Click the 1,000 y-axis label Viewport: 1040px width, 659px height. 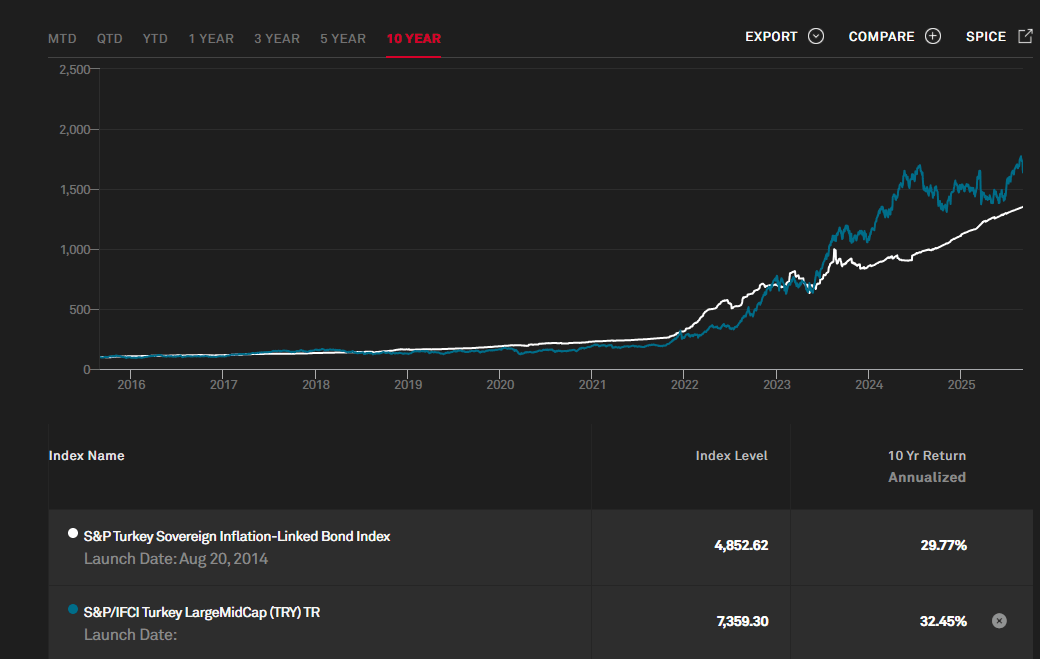coord(75,249)
